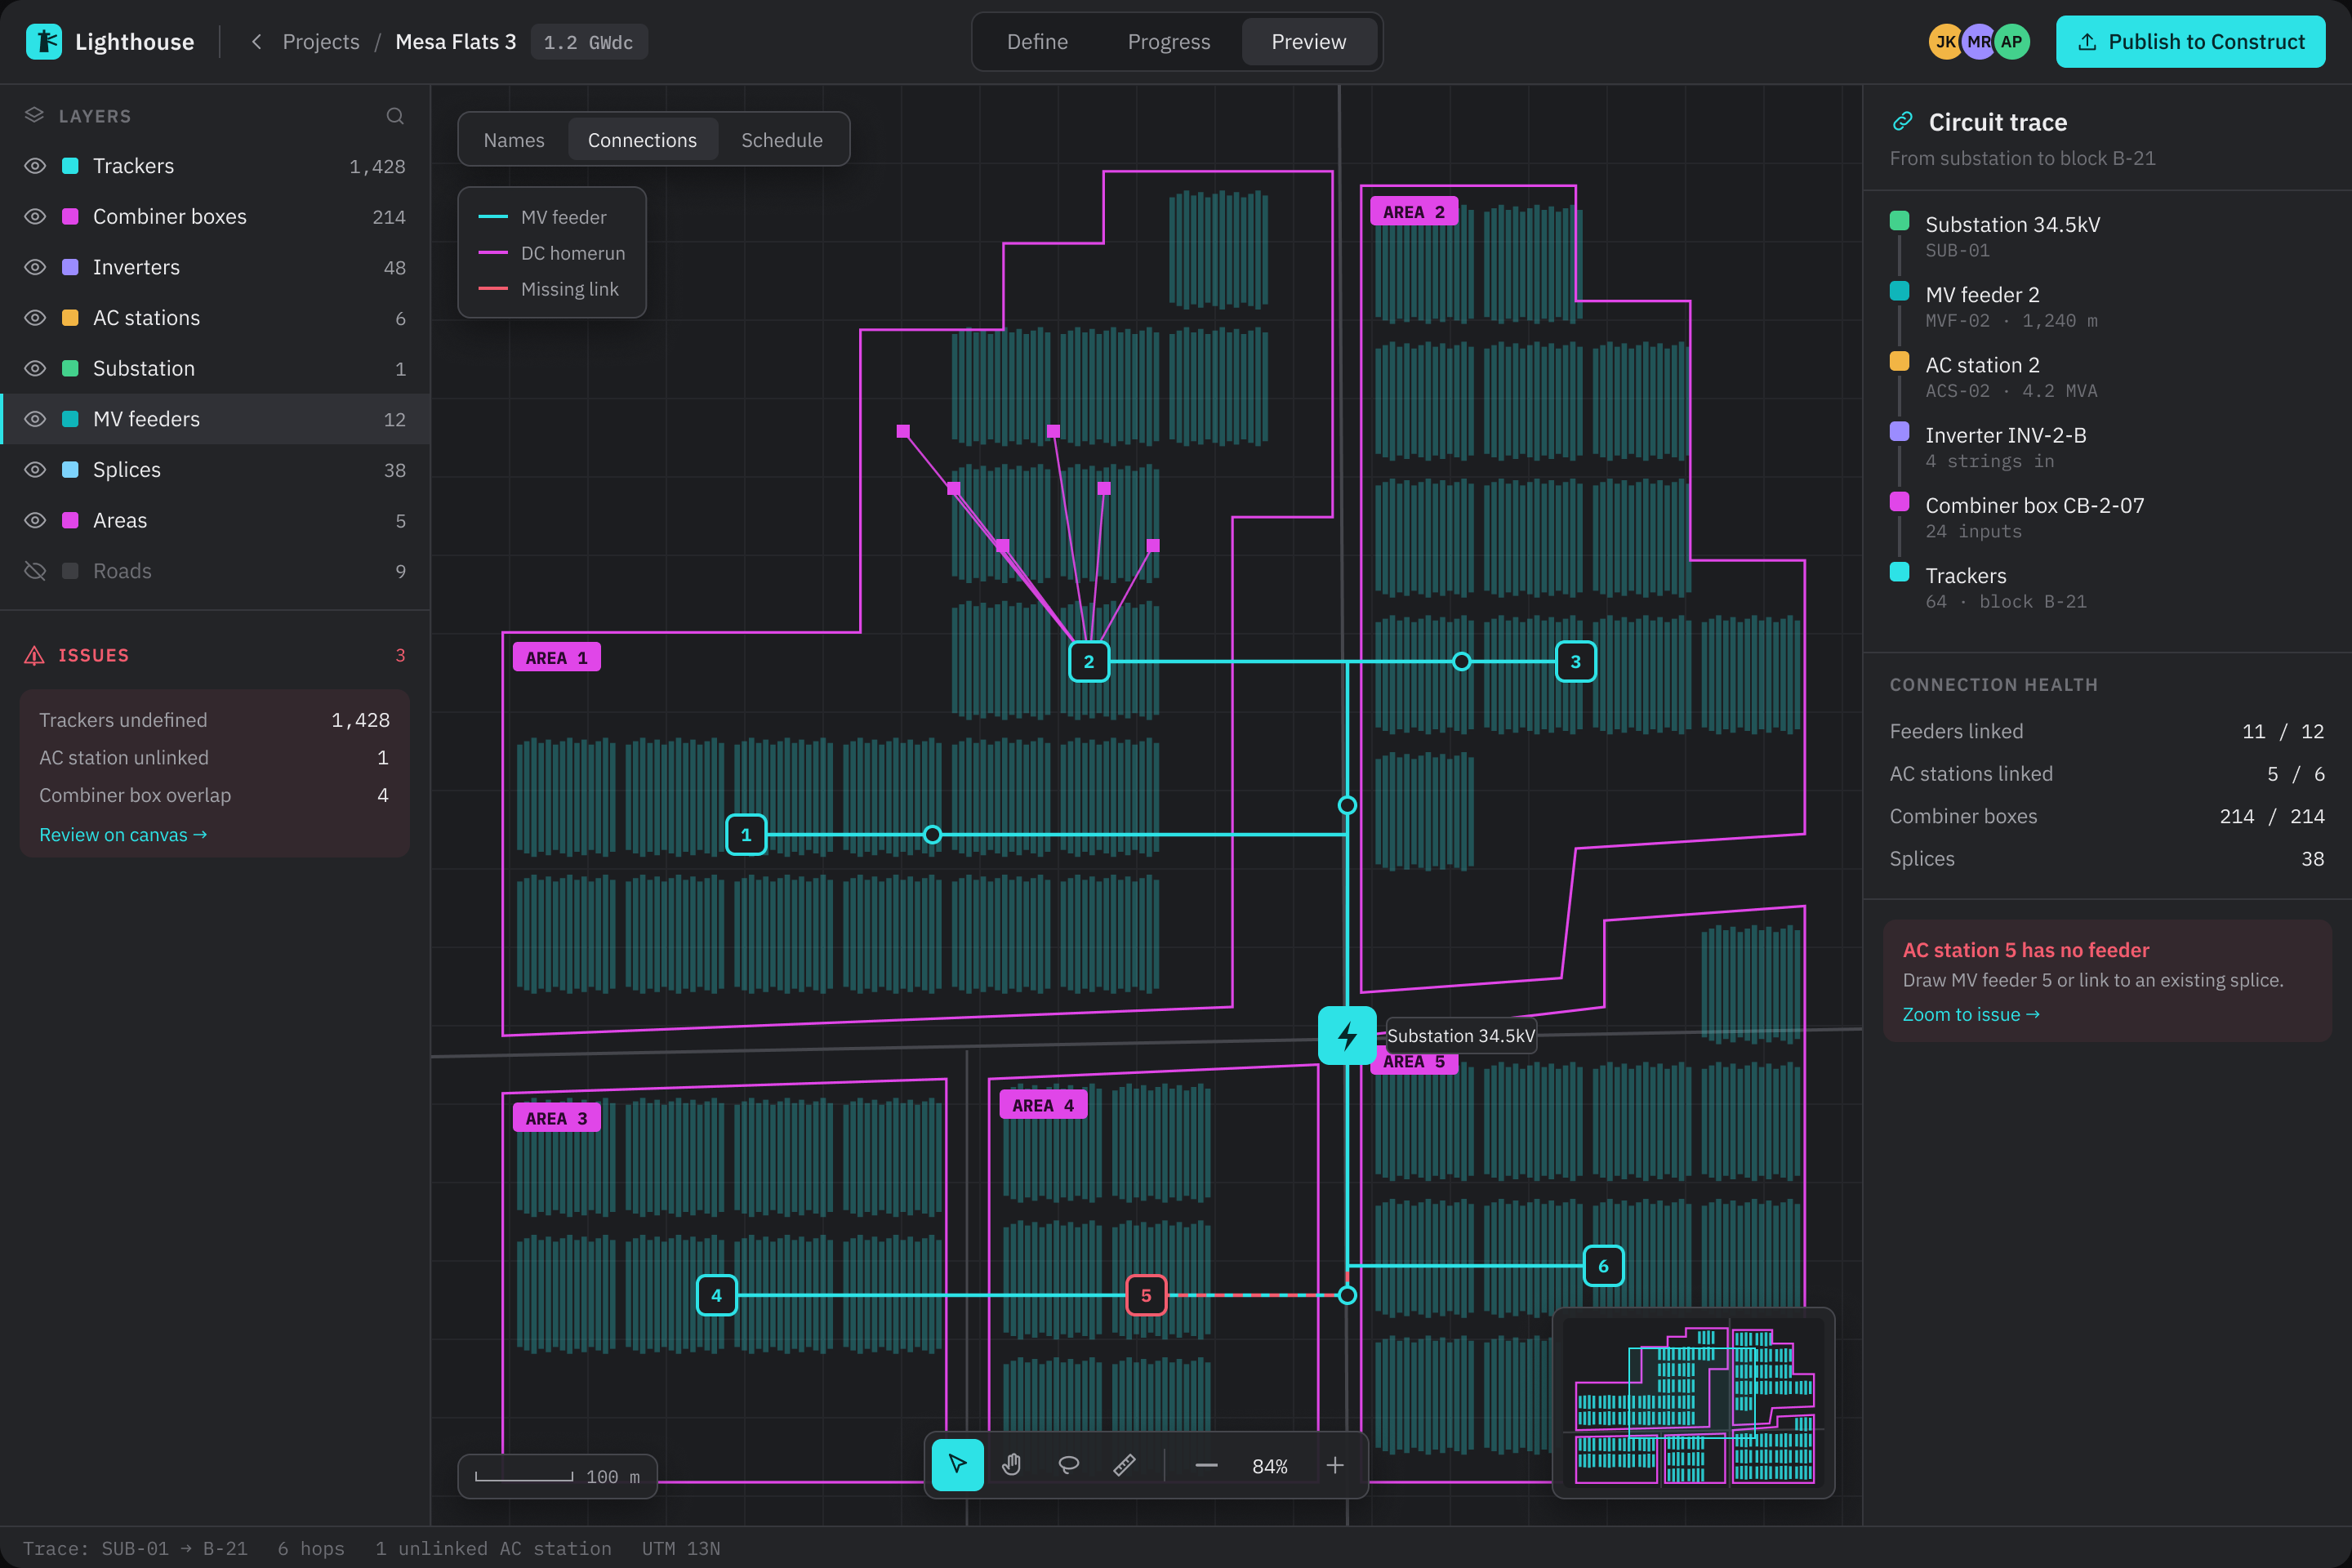Click the 1.2 GWdc capacity badge
Viewport: 2352px width, 1568px height.
[588, 42]
